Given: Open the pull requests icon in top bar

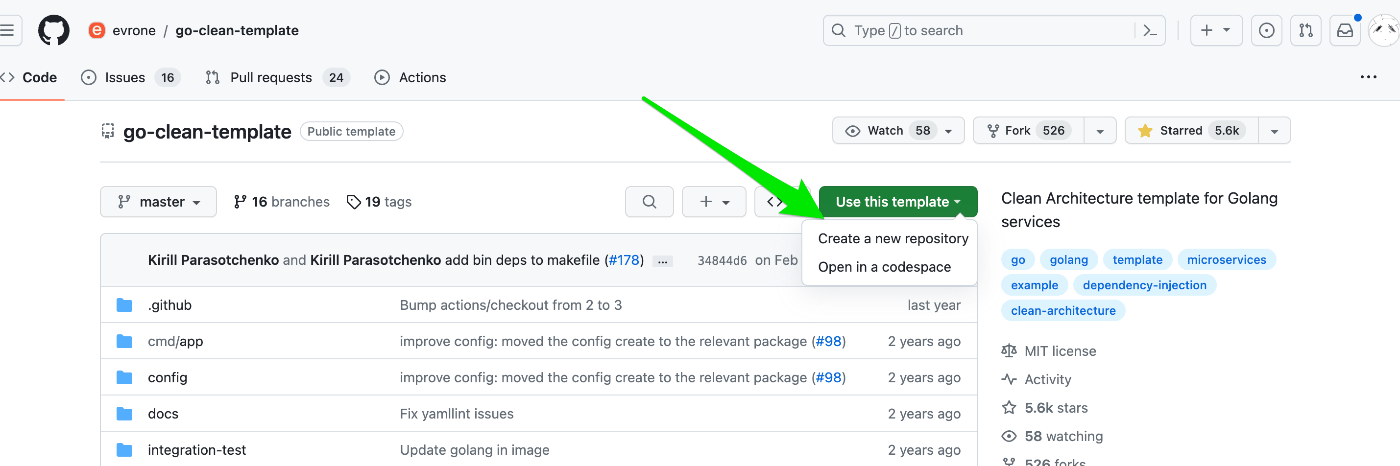Looking at the screenshot, I should point(1306,31).
